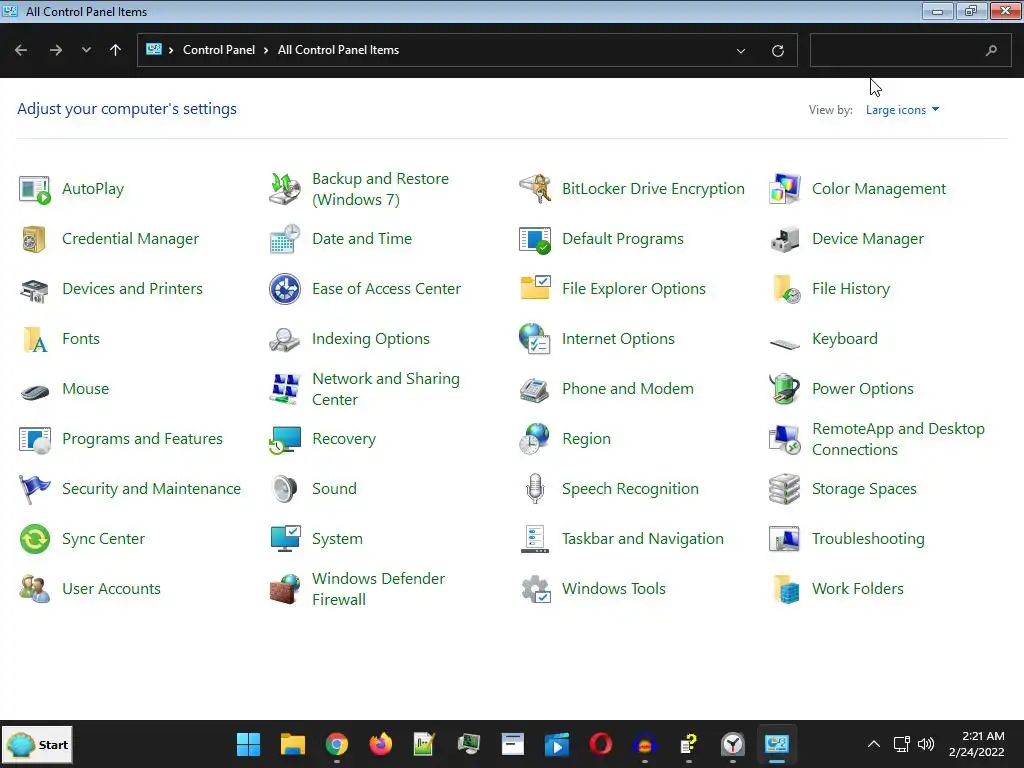
Task: Click the Devices and Printers icon
Action: (35, 289)
